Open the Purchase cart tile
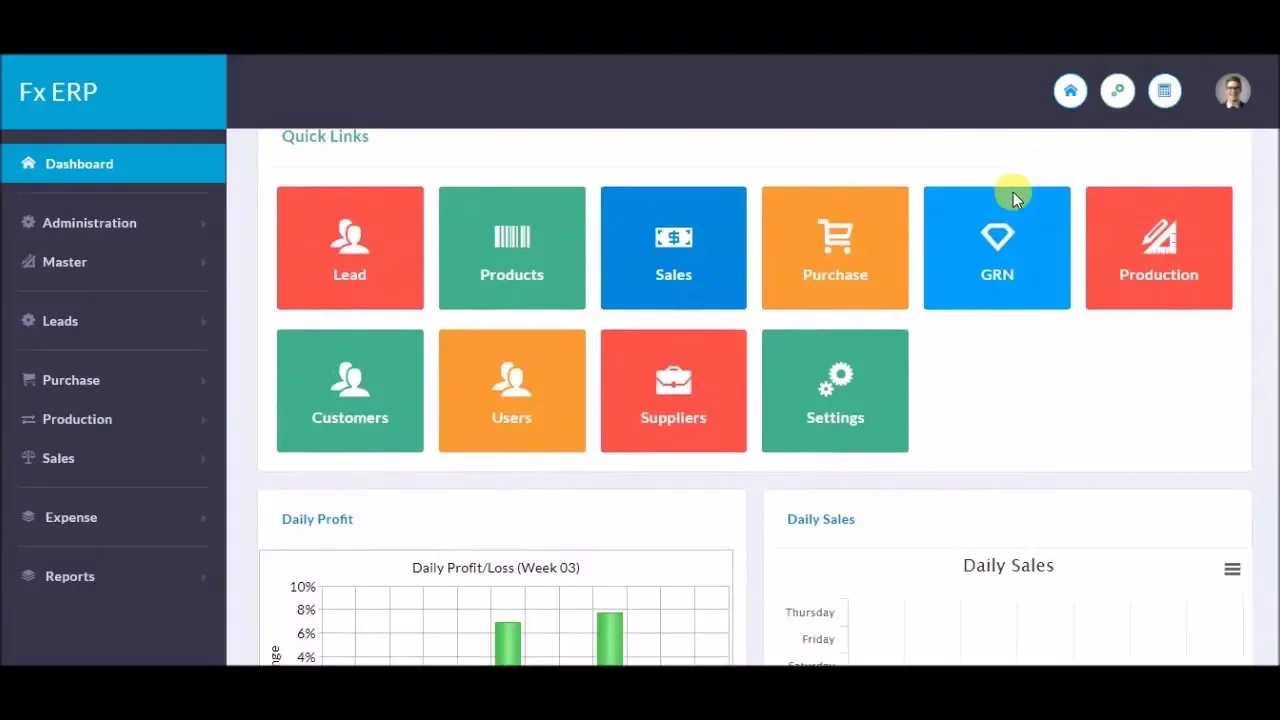Image resolution: width=1280 pixels, height=720 pixels. (x=835, y=247)
